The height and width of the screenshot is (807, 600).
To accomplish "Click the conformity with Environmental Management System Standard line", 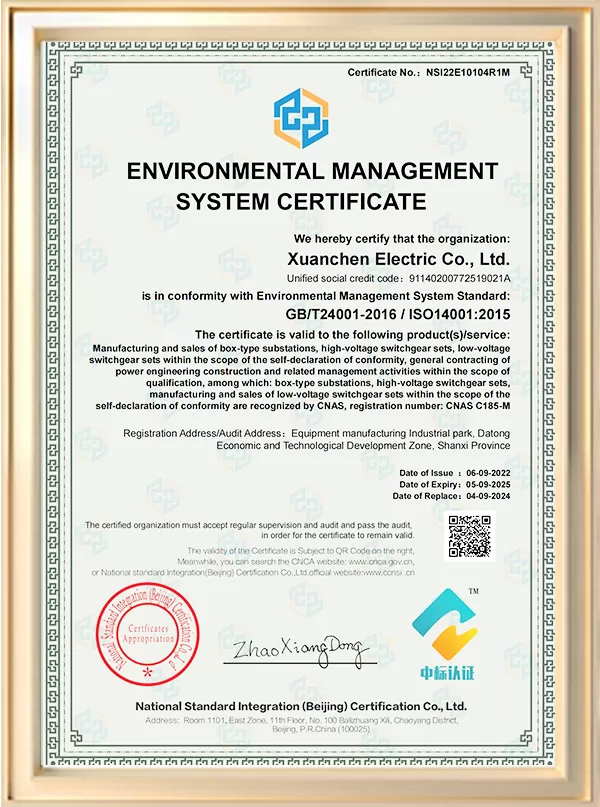I will click(x=326, y=296).
